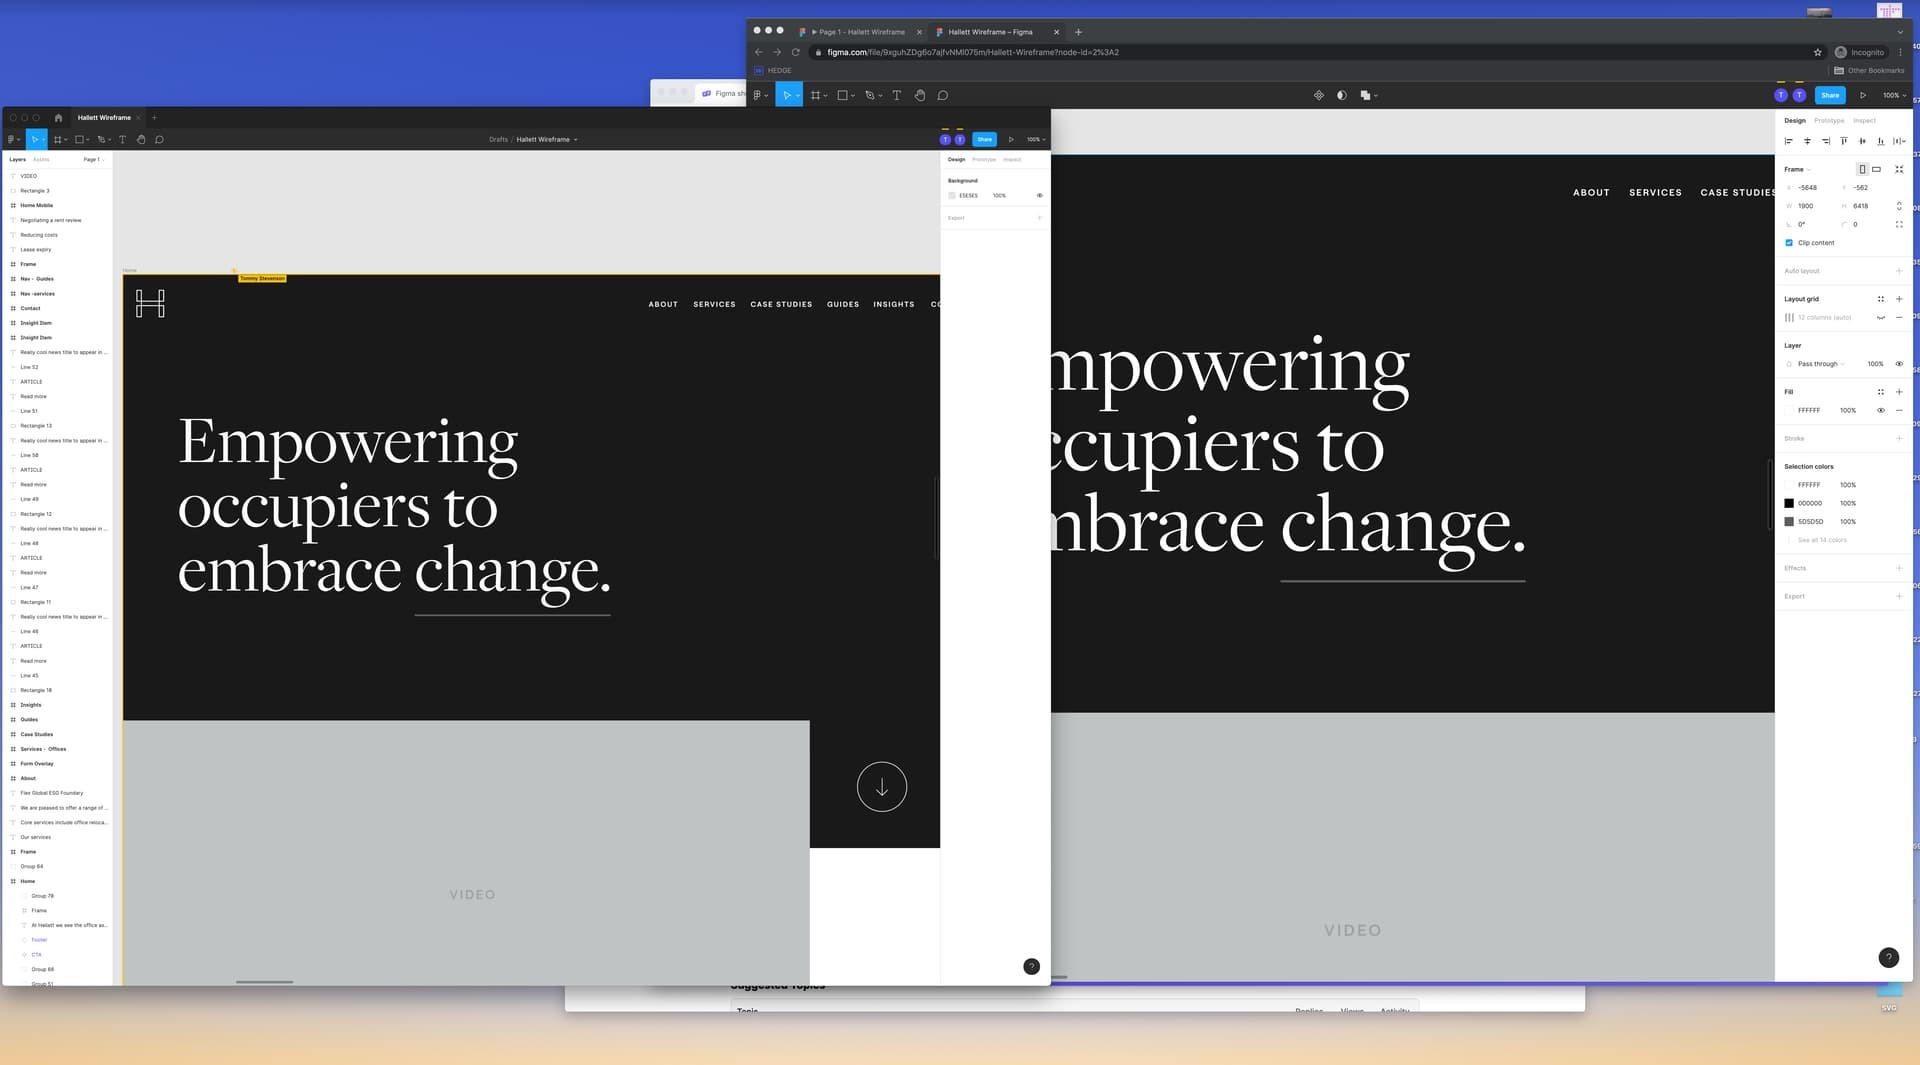Select the Text tool in browser Figma toolbar
The height and width of the screenshot is (1065, 1920).
896,96
